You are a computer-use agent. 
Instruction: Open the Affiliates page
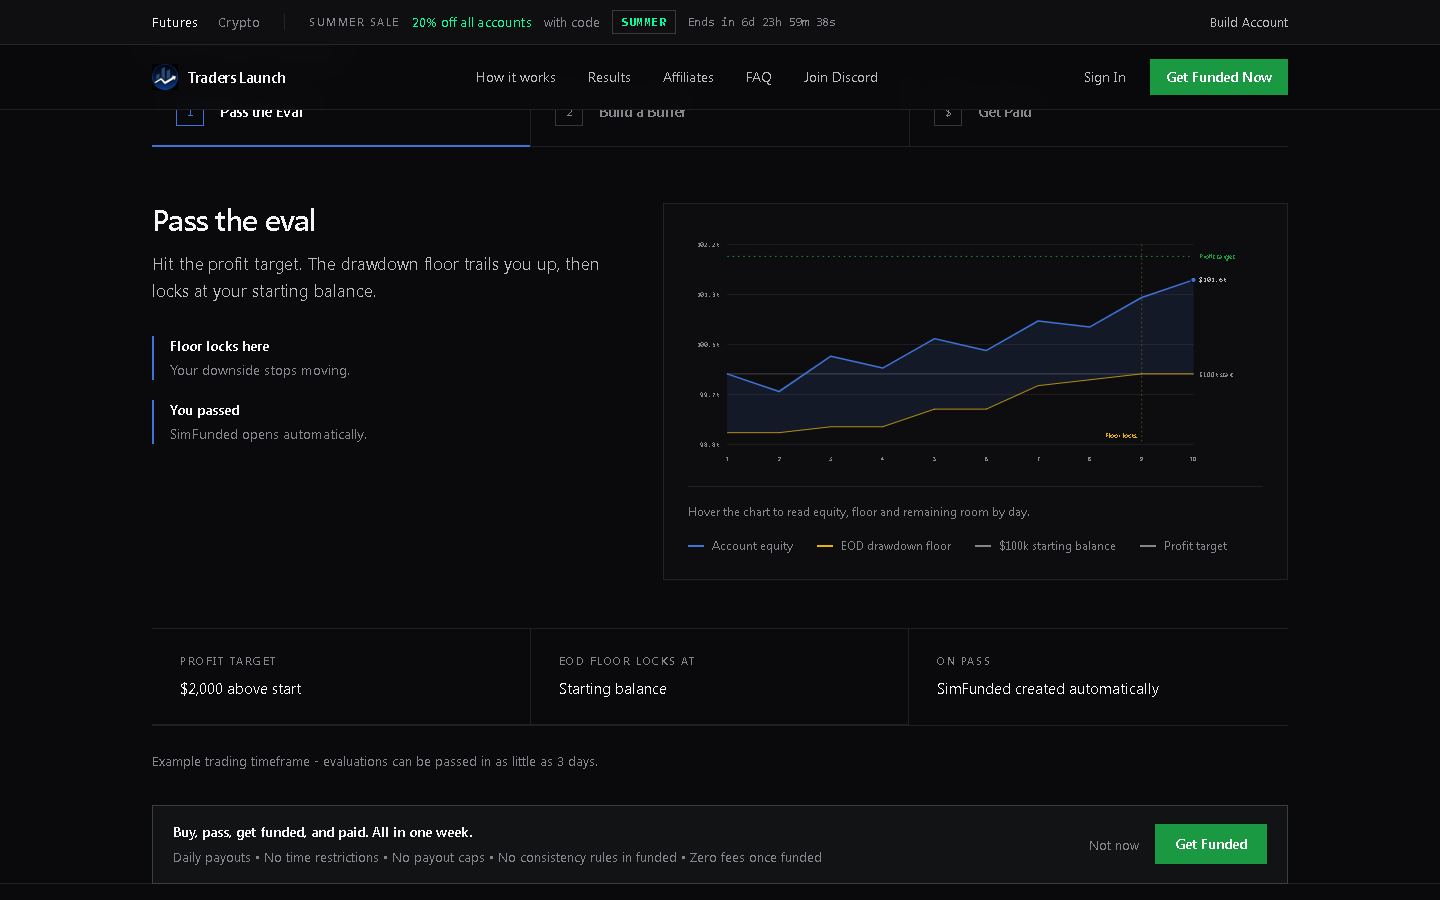coord(688,77)
